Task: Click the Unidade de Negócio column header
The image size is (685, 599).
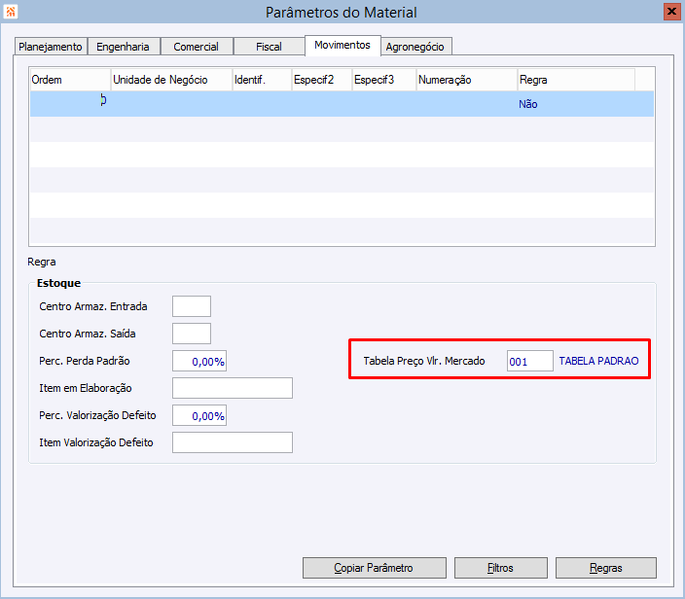Action: (x=172, y=80)
